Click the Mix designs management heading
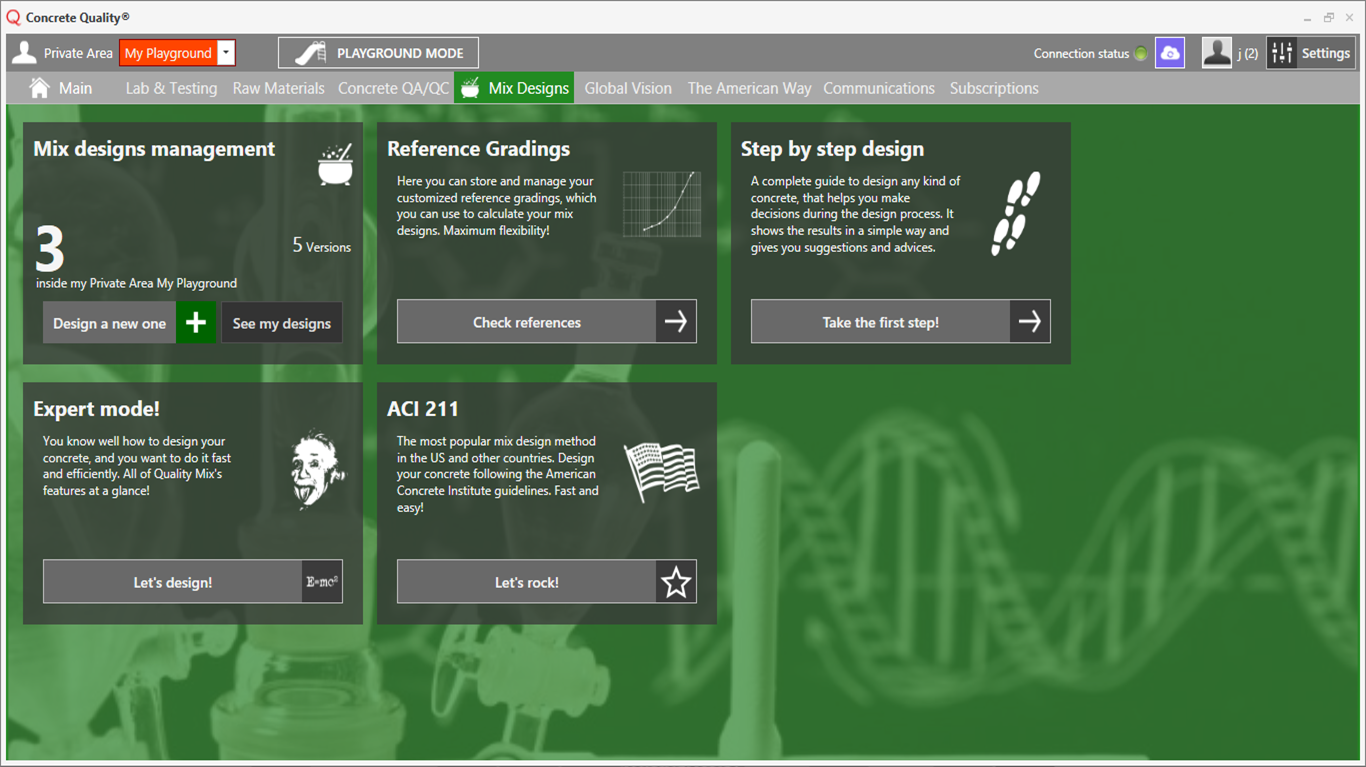The width and height of the screenshot is (1366, 767). pyautogui.click(x=154, y=149)
